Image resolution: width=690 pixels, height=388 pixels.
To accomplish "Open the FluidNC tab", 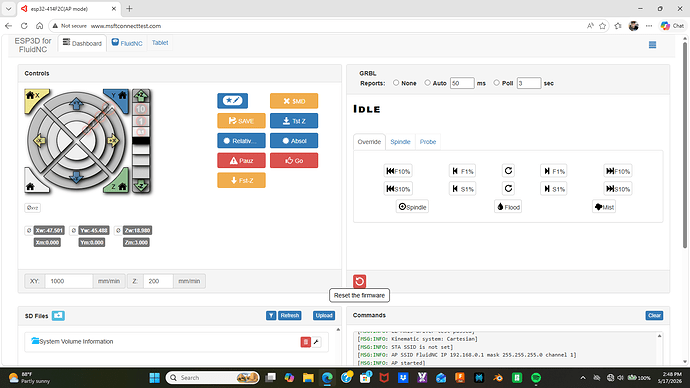I will pyautogui.click(x=127, y=43).
